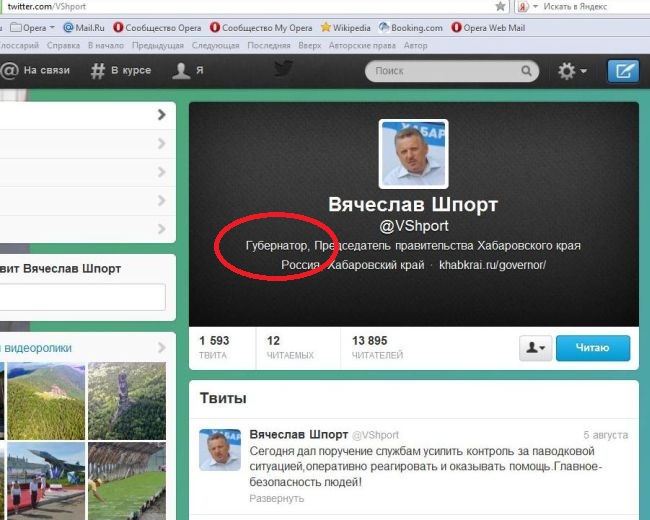Expand the tweet with 'Развернуть'
650x520 pixels.
276,498
